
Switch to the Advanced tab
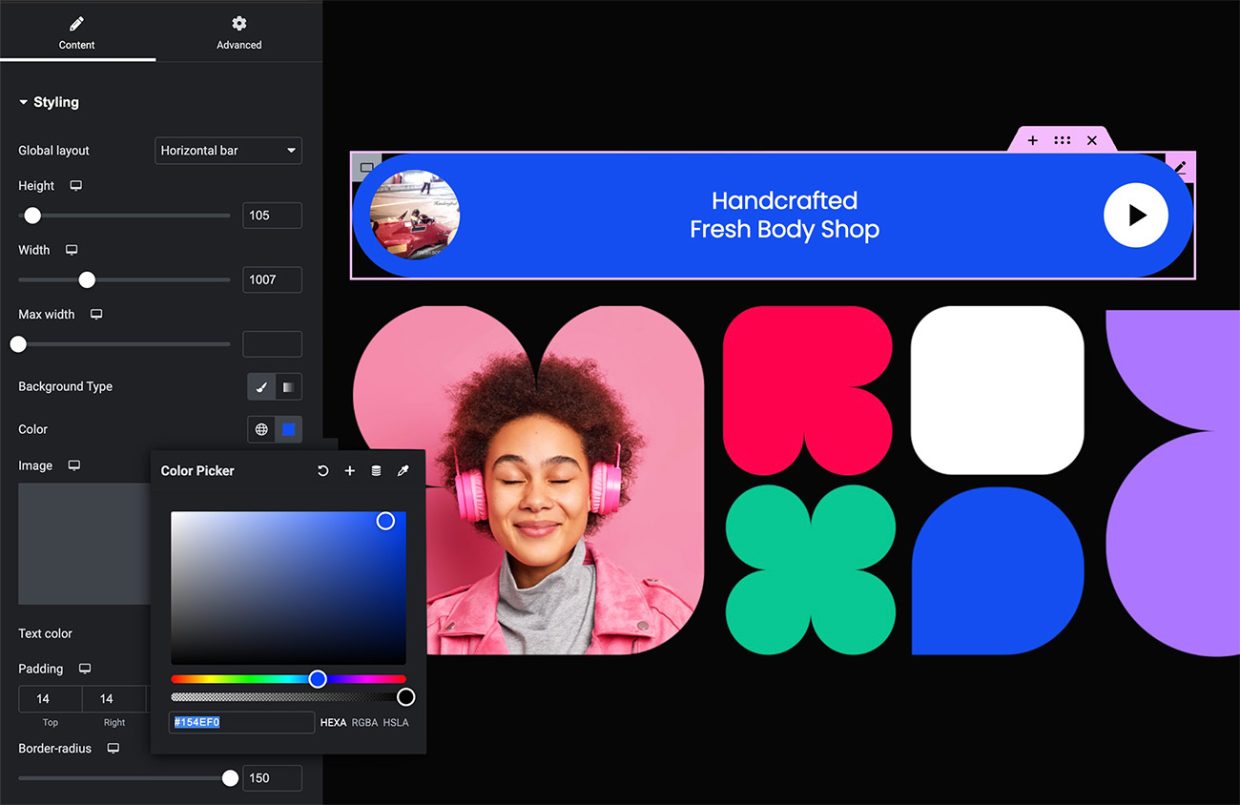pyautogui.click(x=239, y=32)
